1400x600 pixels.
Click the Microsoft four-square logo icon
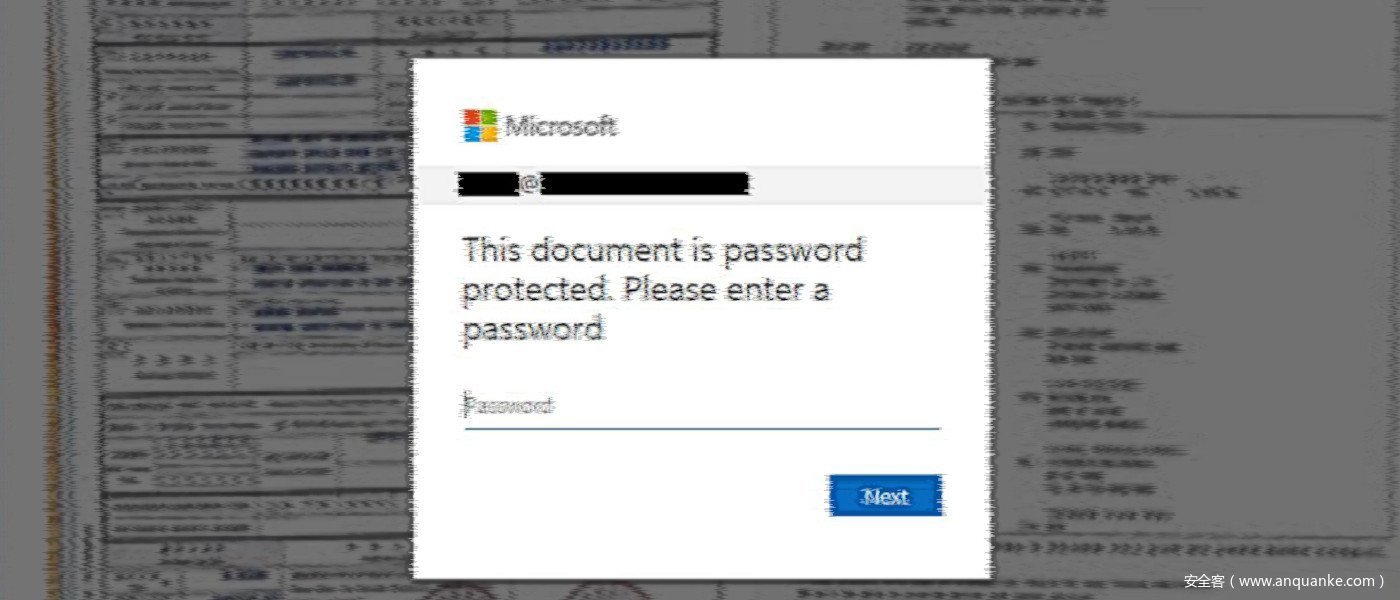pos(480,126)
